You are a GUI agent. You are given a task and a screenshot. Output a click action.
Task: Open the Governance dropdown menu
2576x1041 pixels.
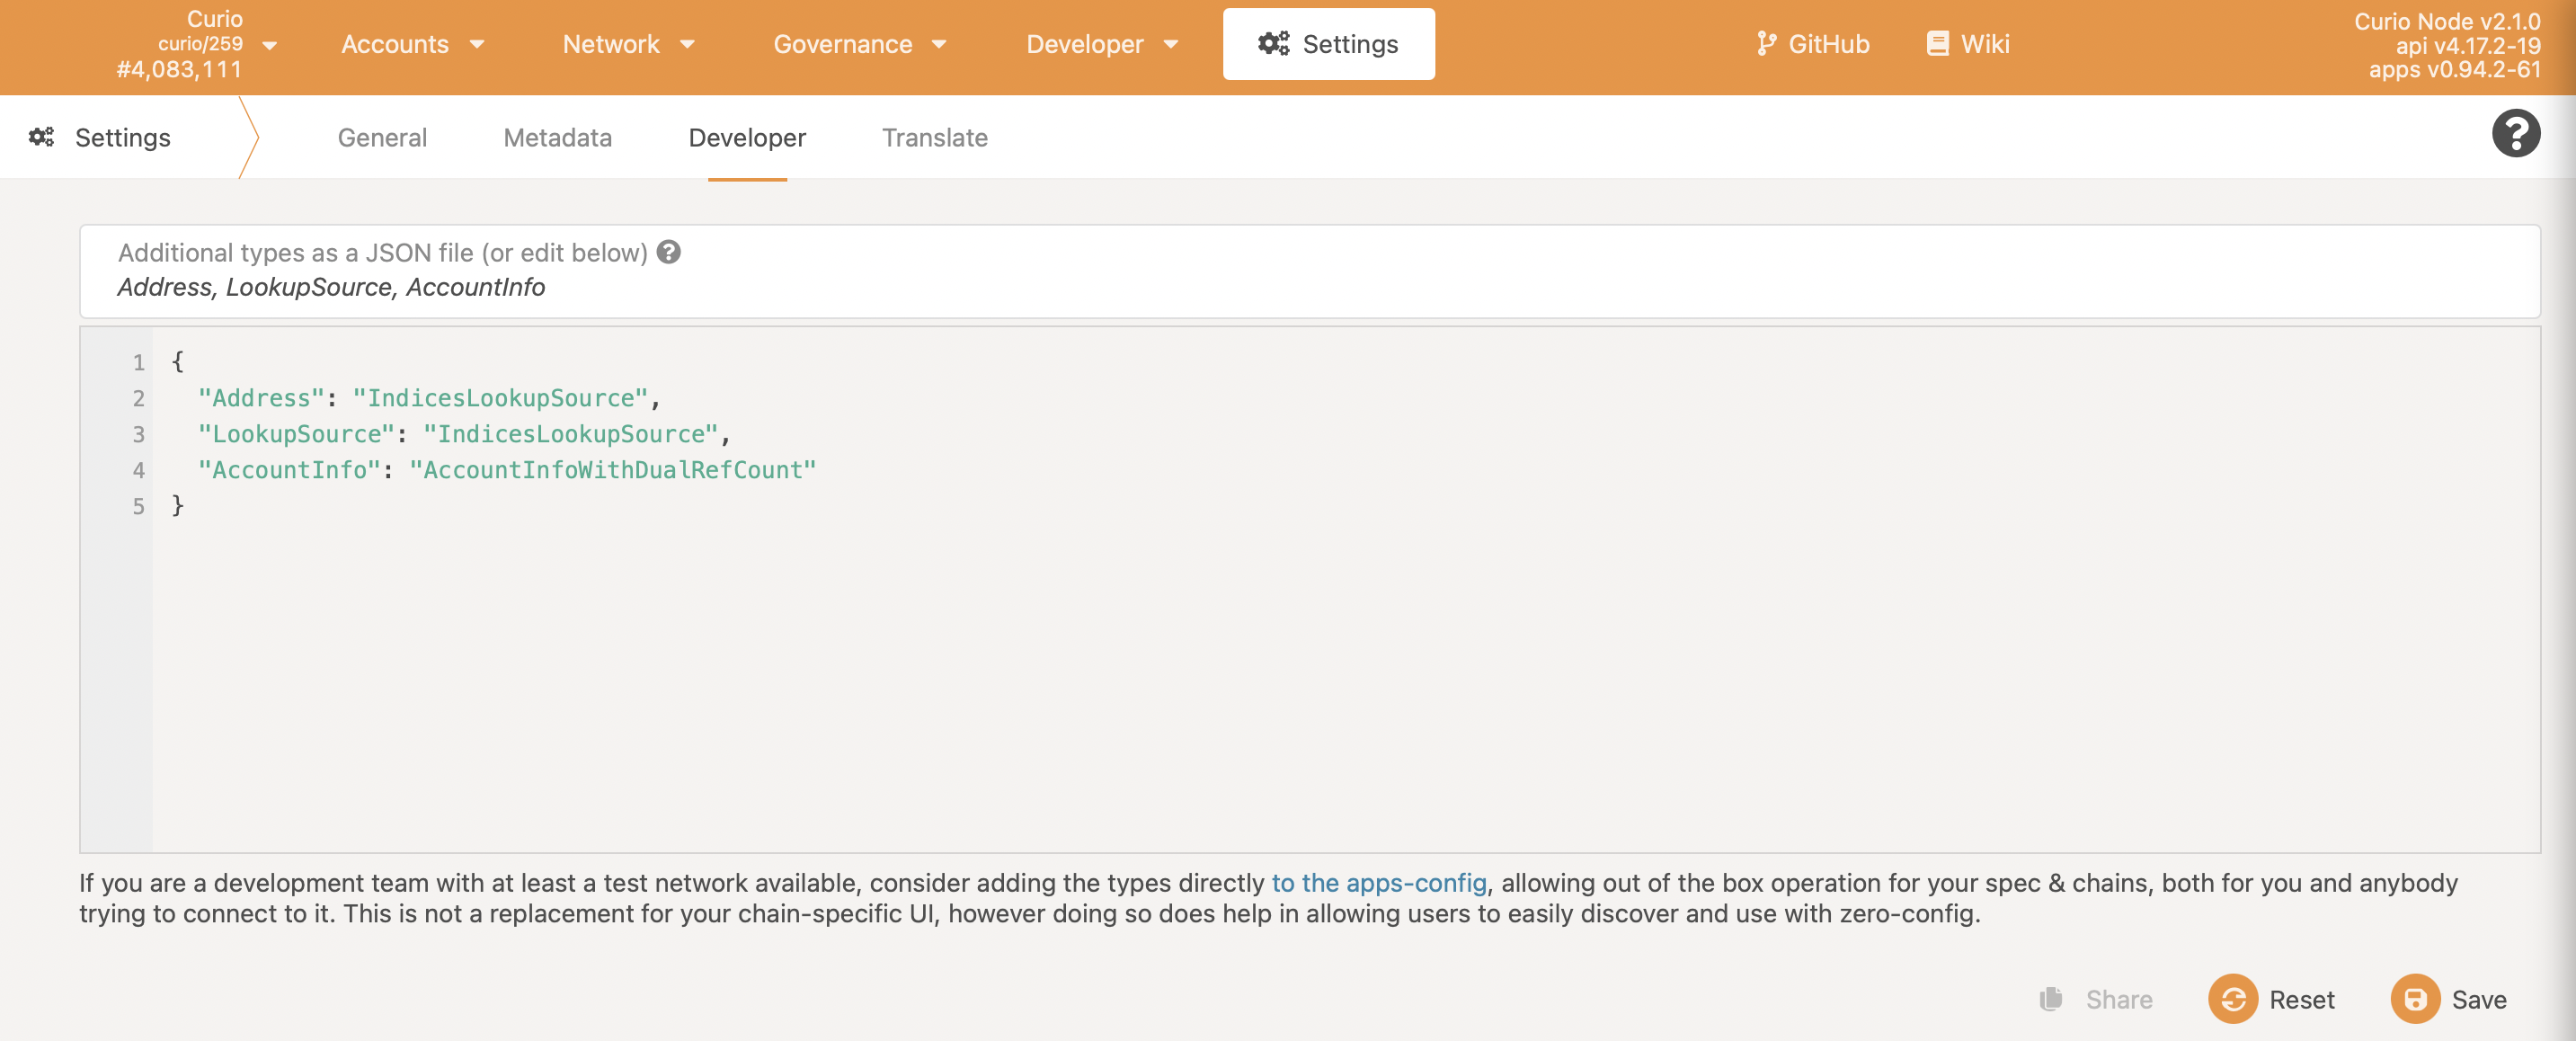coord(859,44)
